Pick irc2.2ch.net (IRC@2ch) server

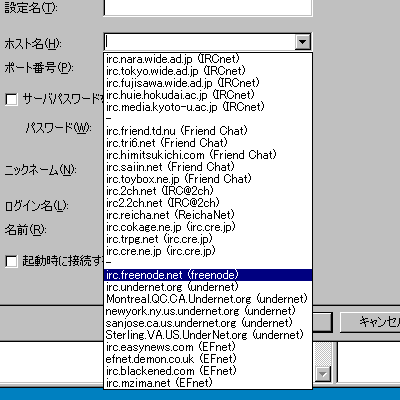point(208,203)
